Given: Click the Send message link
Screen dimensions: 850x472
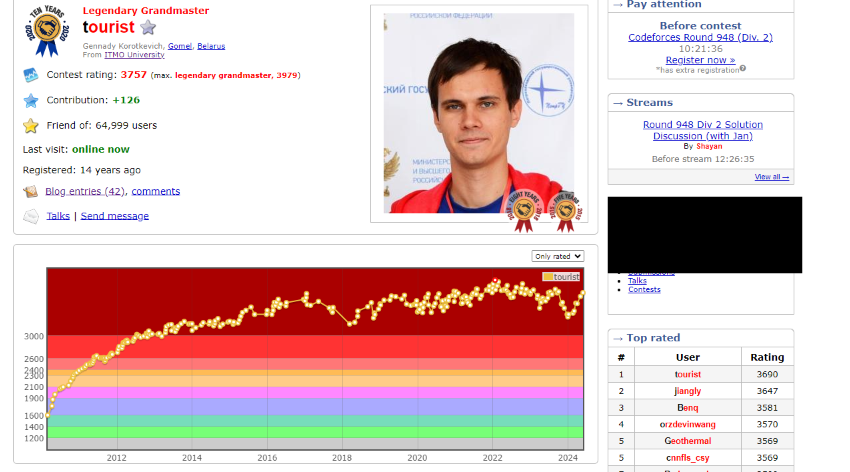Looking at the screenshot, I should 114,216.
